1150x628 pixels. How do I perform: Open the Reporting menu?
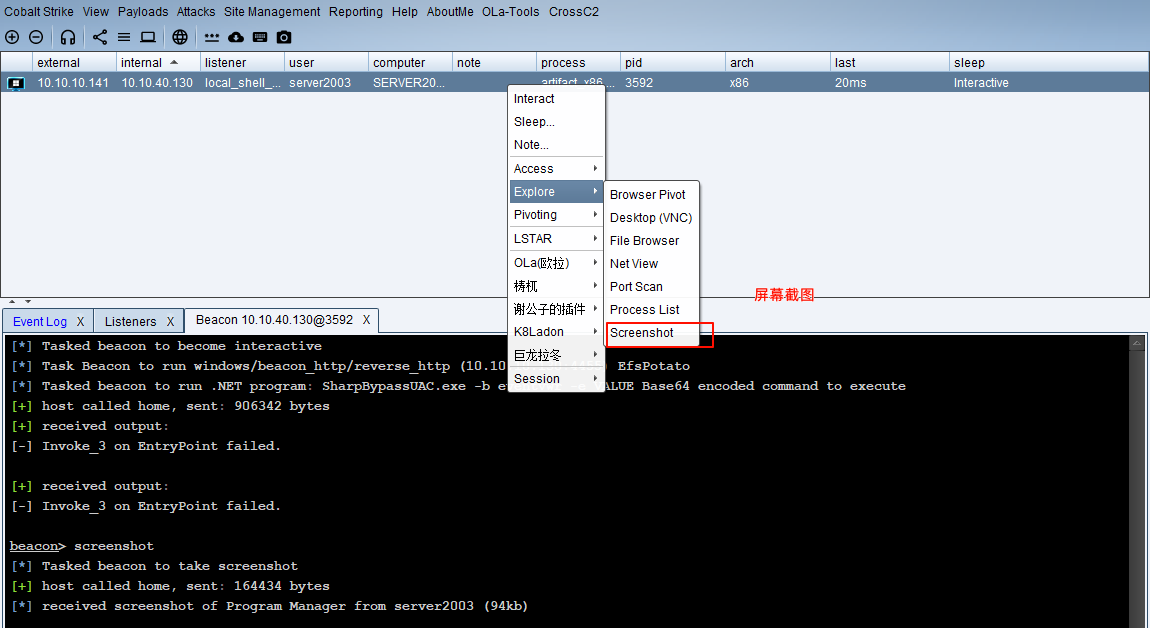(356, 12)
